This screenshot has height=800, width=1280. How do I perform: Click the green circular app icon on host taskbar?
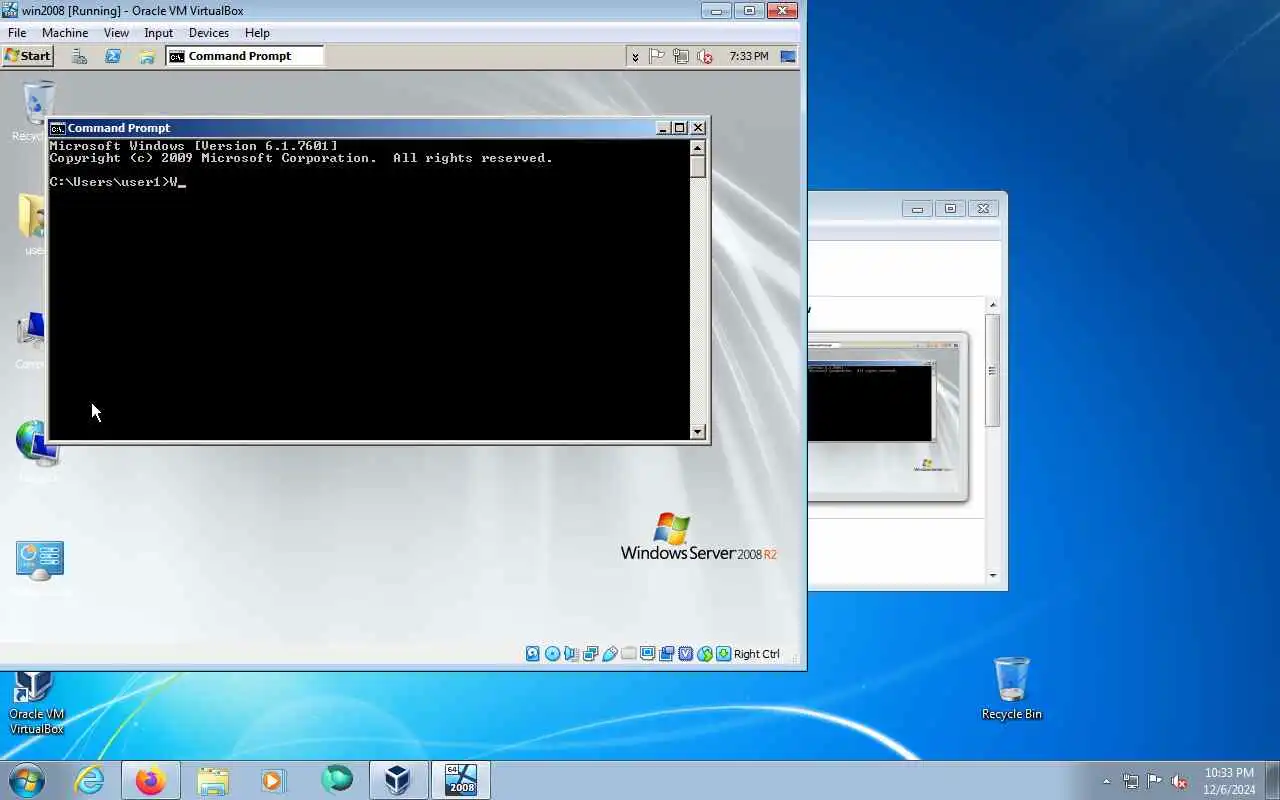337,779
